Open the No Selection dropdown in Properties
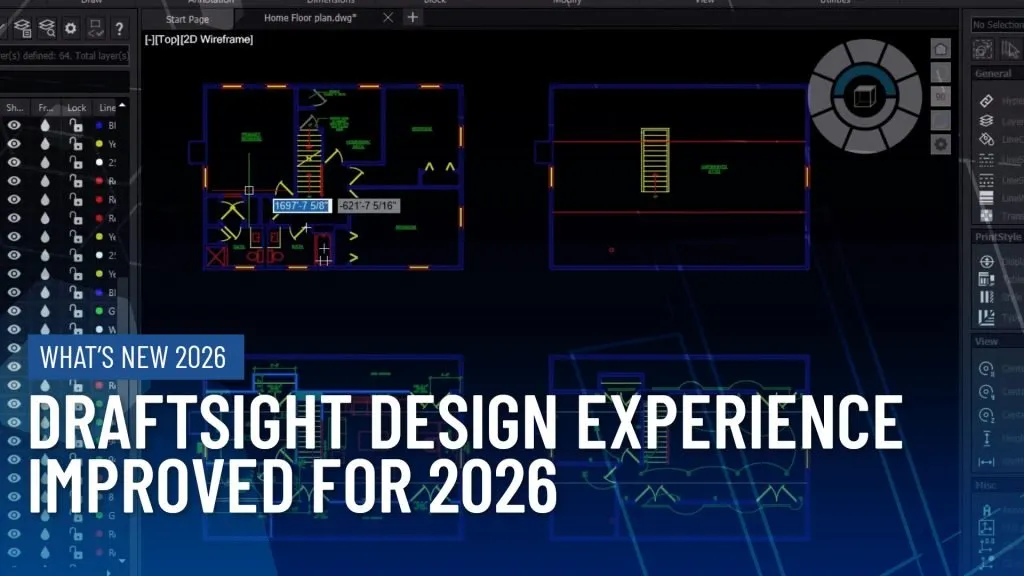 (997, 24)
